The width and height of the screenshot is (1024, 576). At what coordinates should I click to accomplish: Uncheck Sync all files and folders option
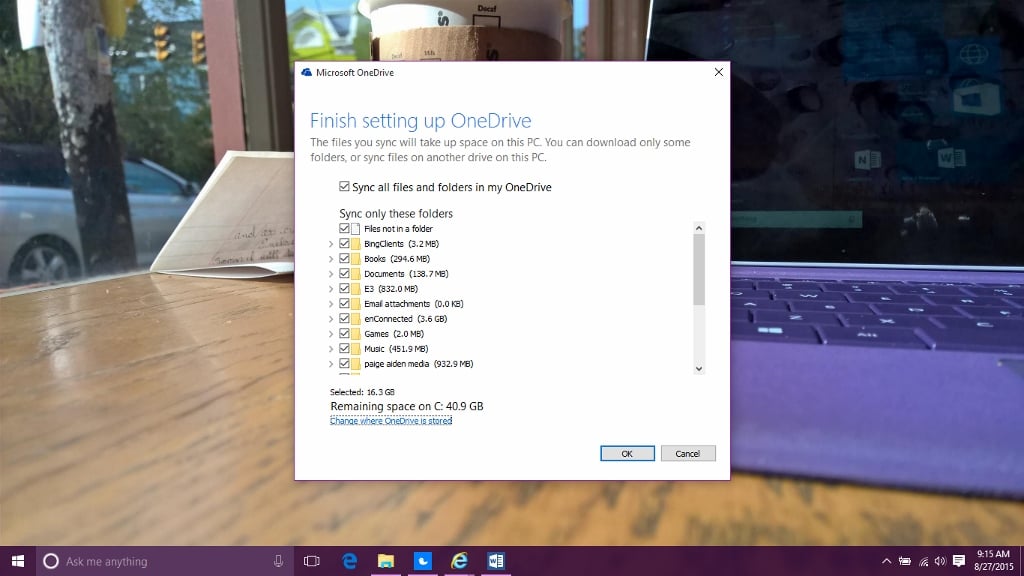point(345,187)
